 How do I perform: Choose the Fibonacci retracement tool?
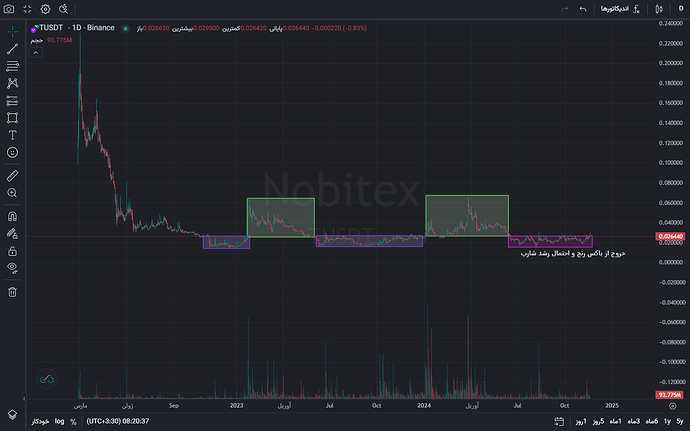12,66
